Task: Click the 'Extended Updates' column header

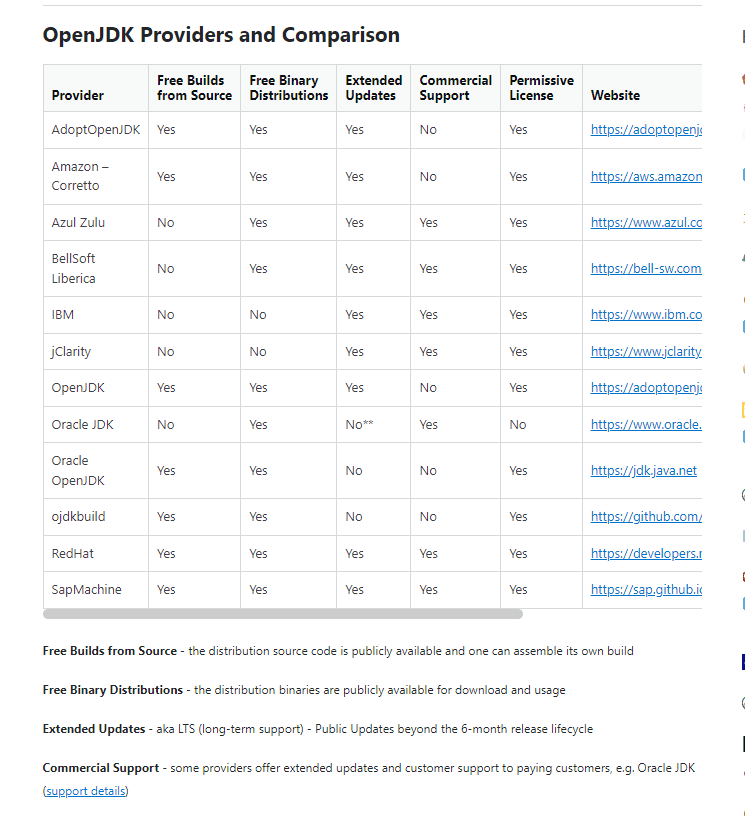Action: tap(373, 88)
